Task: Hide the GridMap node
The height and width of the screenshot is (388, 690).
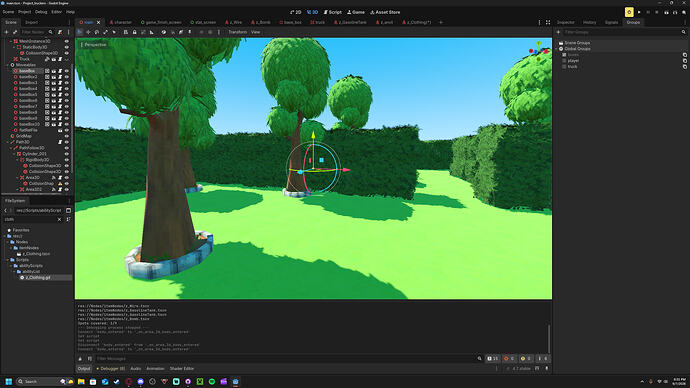Action: click(x=67, y=136)
